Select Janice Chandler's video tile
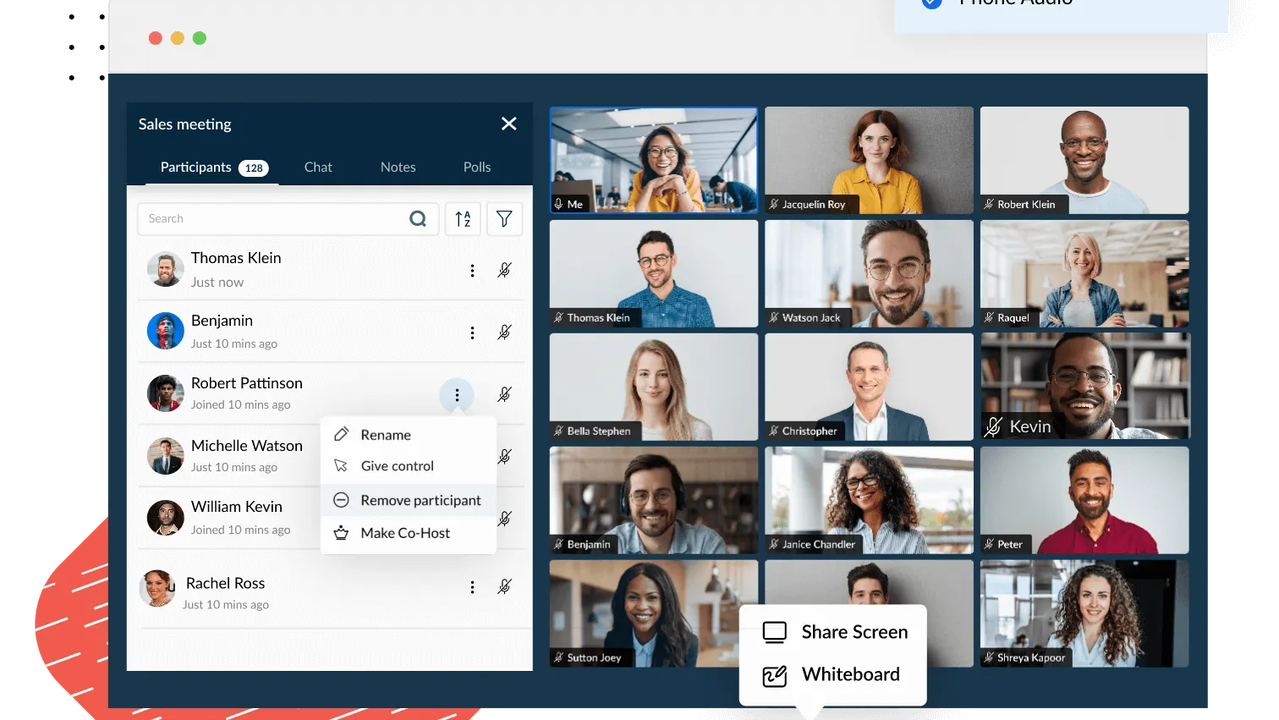This screenshot has height=720, width=1279. coord(869,500)
